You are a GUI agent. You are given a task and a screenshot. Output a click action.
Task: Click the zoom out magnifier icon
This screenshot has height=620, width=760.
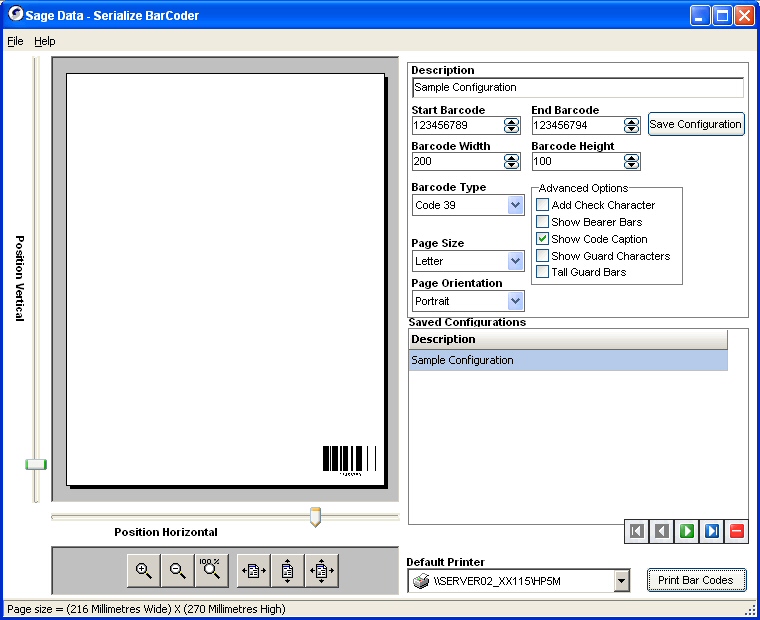coord(177,571)
